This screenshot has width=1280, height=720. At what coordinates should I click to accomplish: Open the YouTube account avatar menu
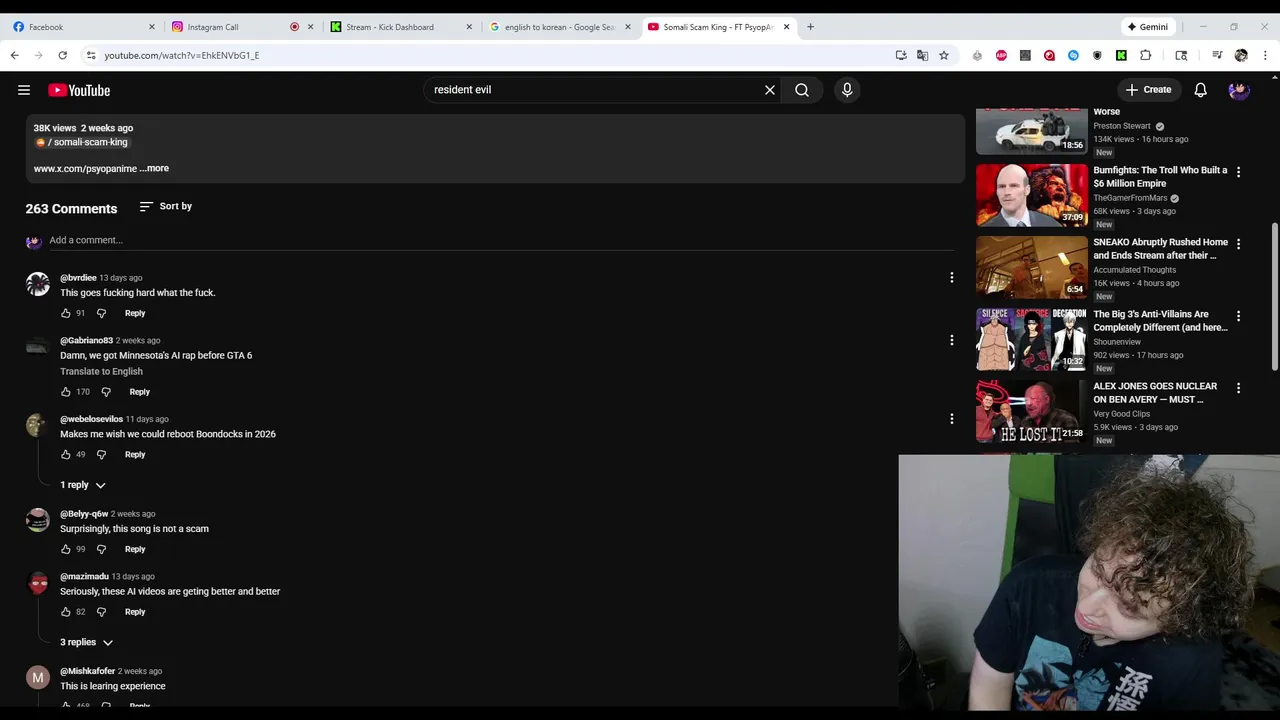tap(1239, 90)
